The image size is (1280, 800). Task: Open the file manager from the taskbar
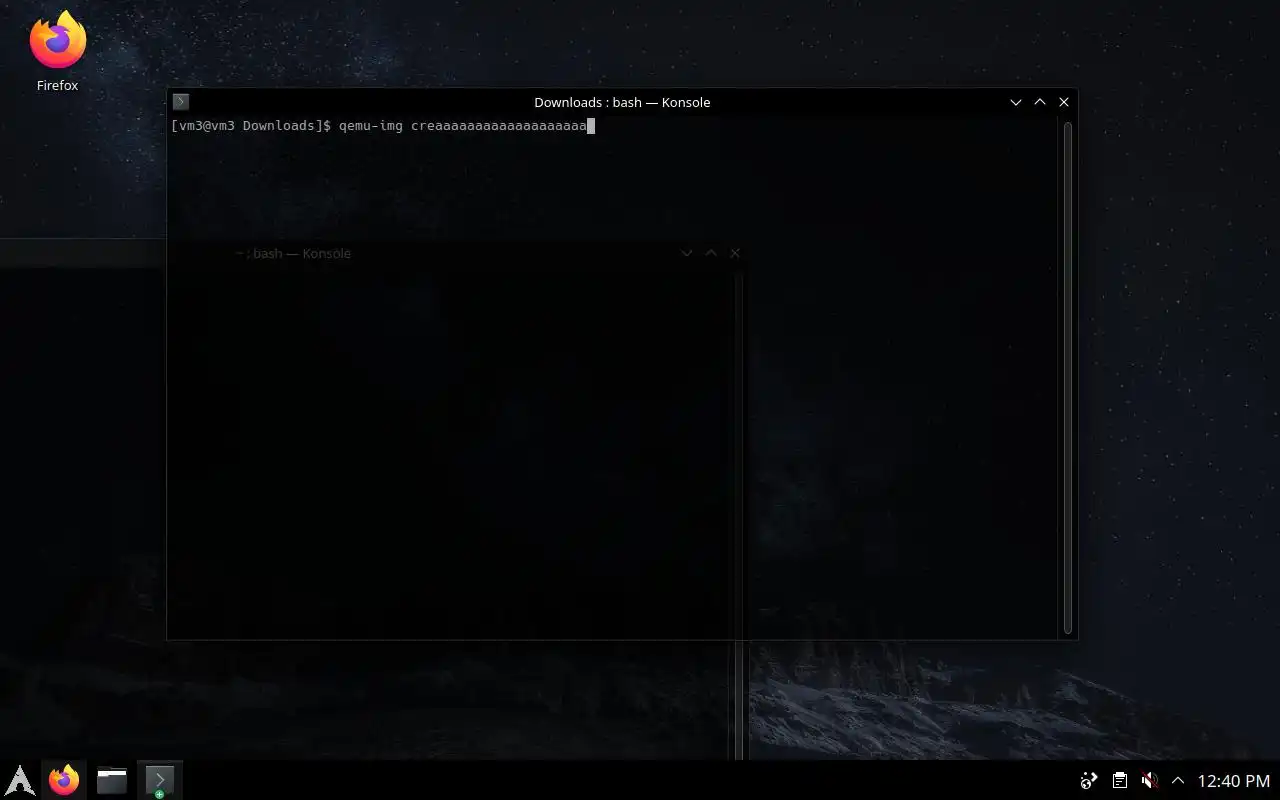tap(112, 780)
